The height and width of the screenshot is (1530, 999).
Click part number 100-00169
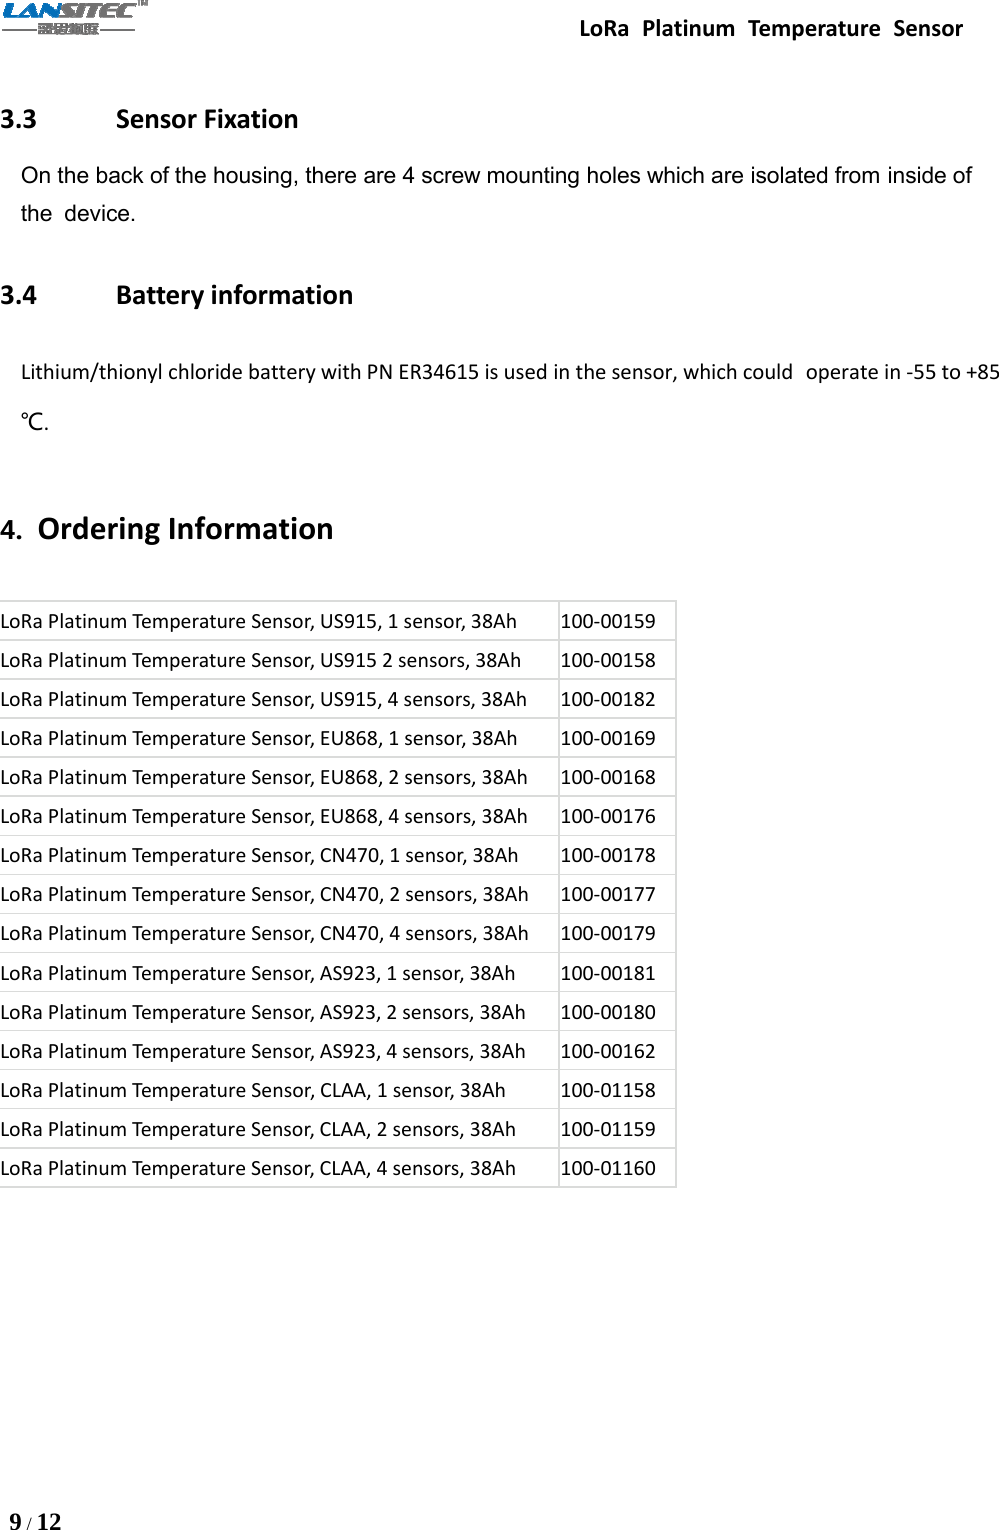click(x=608, y=738)
